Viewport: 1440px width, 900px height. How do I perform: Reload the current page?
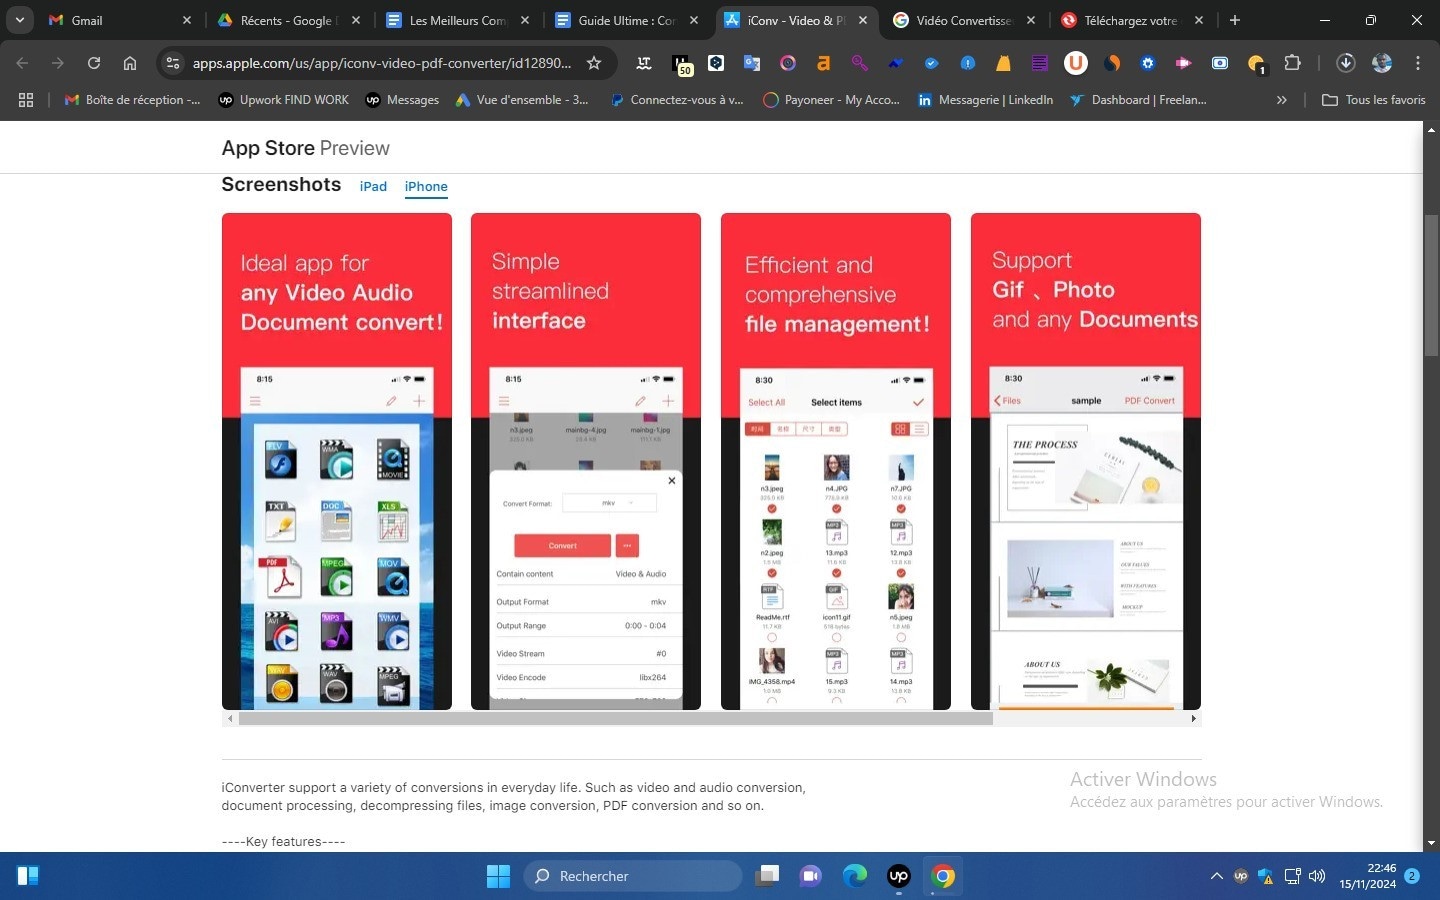point(94,63)
